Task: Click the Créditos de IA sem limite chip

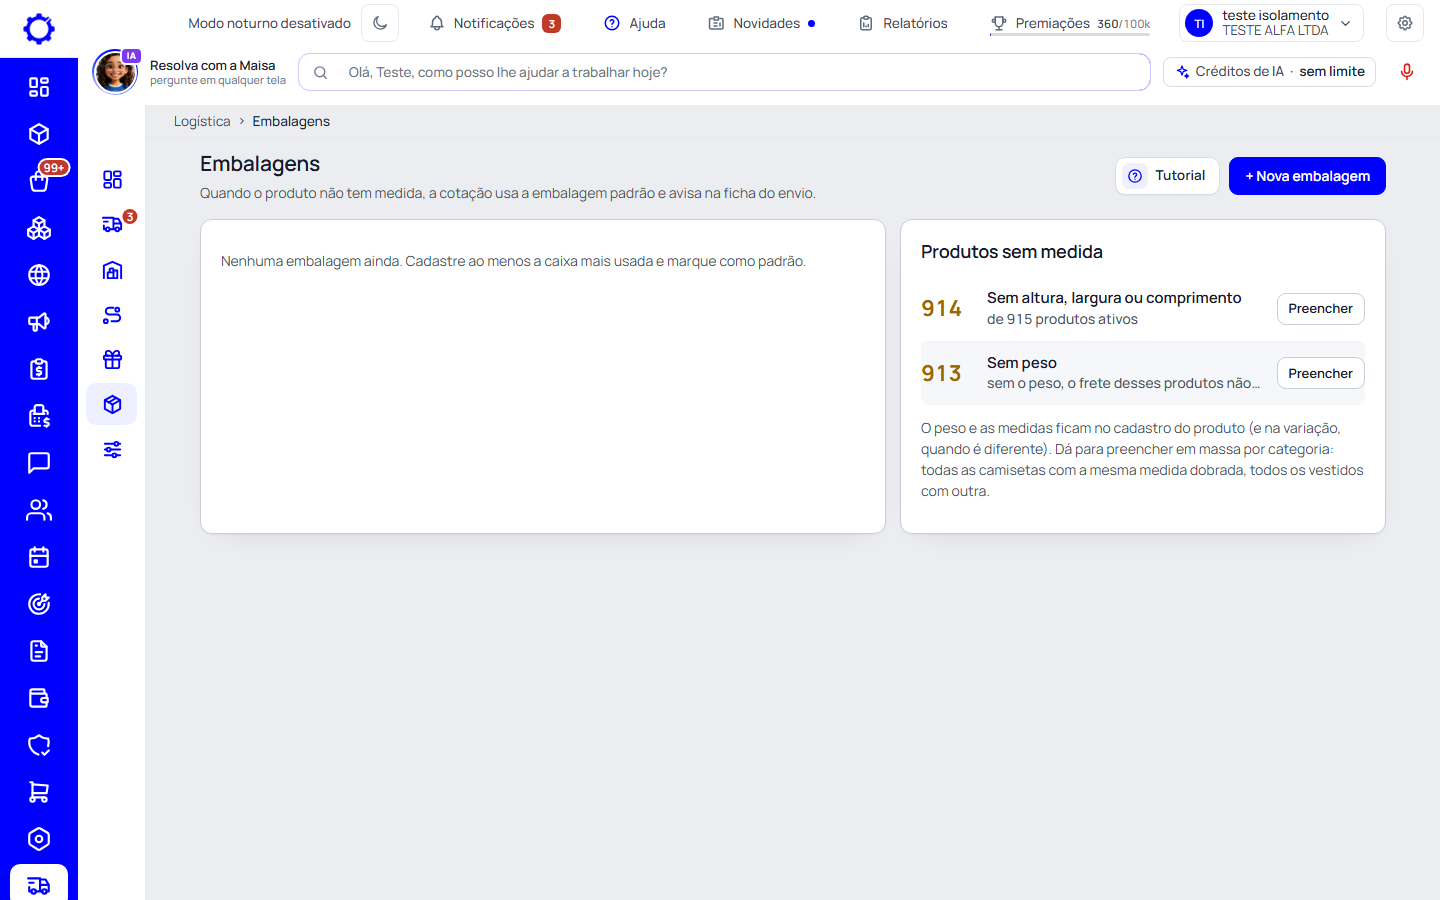Action: (1269, 72)
